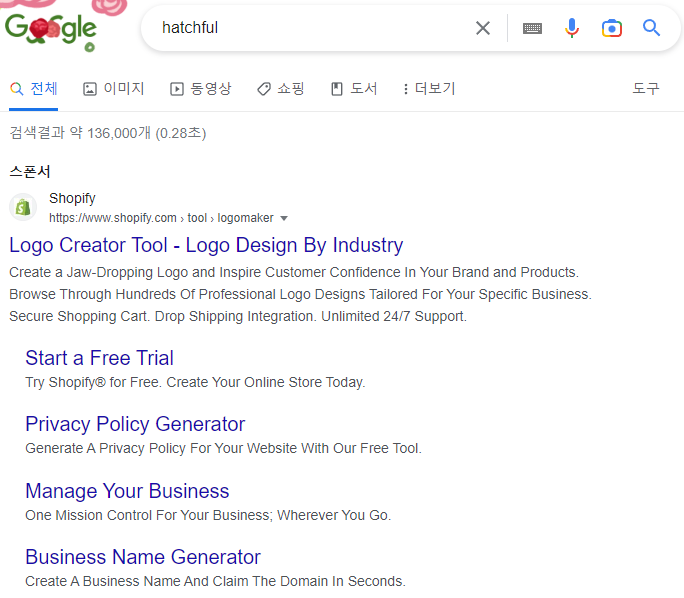This screenshot has width=684, height=598.
Task: Click 'Generate A Privacy Policy' description text
Action: [x=223, y=448]
